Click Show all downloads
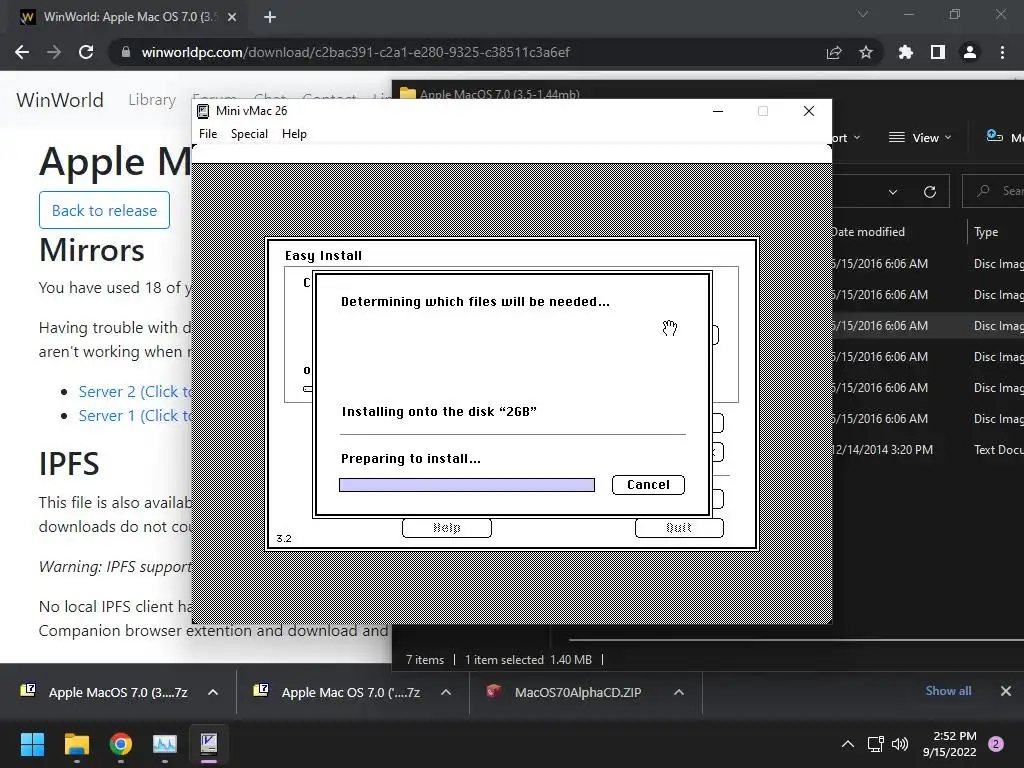 (x=948, y=691)
